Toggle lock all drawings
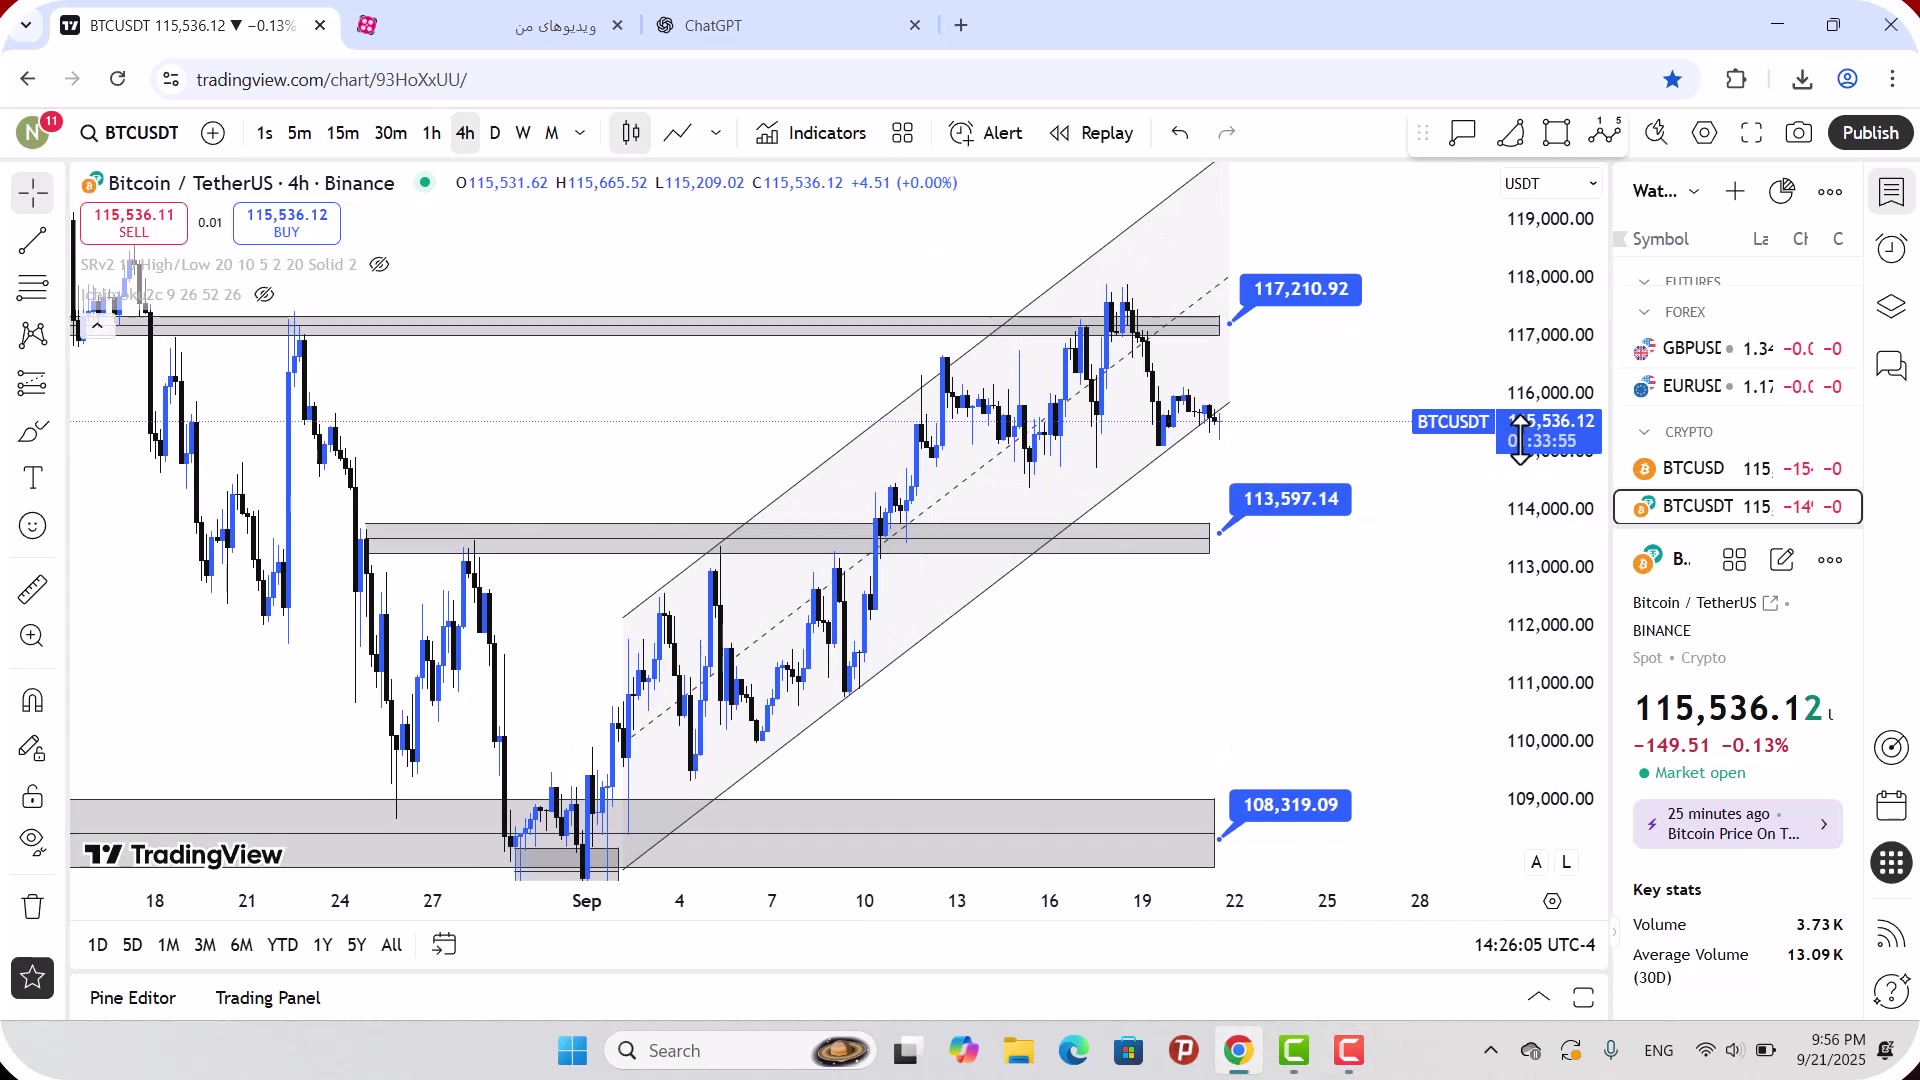 pos(32,796)
